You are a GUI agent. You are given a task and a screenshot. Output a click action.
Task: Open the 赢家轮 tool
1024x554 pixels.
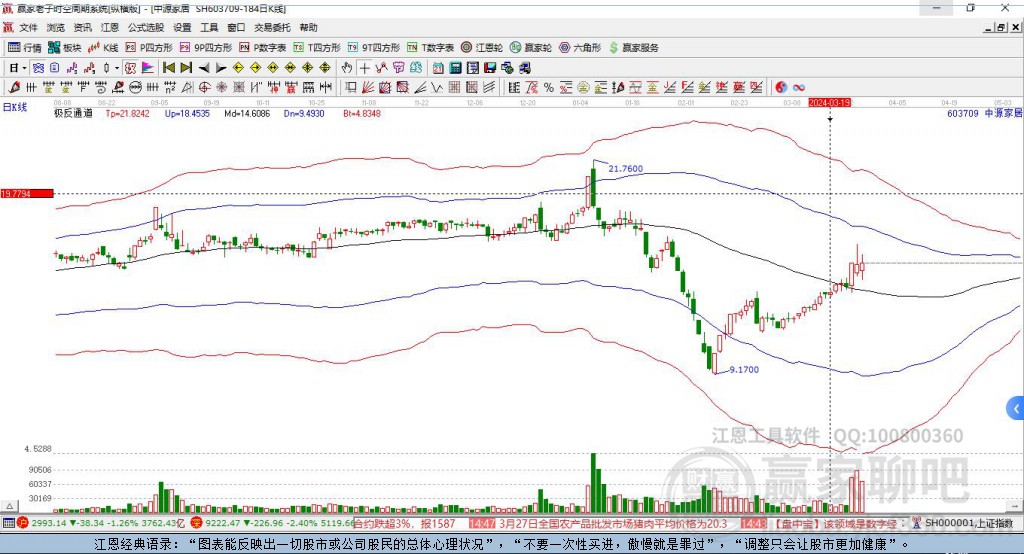tap(531, 48)
